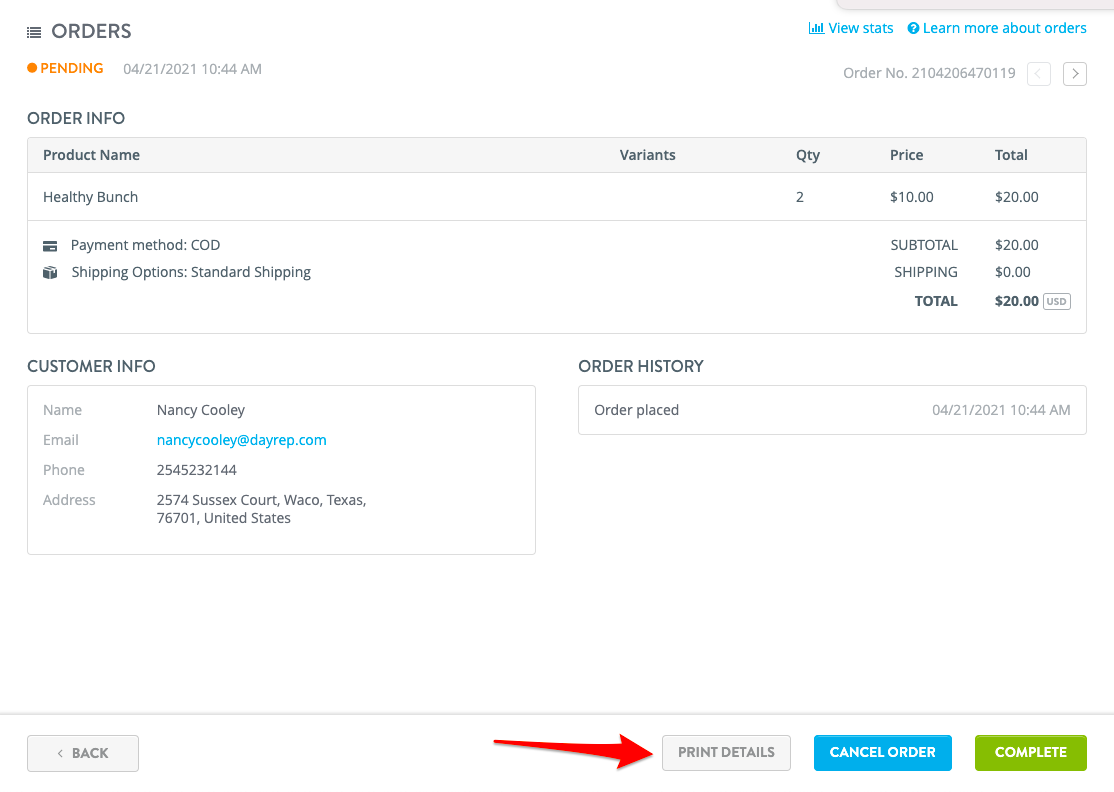1114x792 pixels.
Task: Click the list icon beside the ORDERS heading
Action: click(34, 31)
